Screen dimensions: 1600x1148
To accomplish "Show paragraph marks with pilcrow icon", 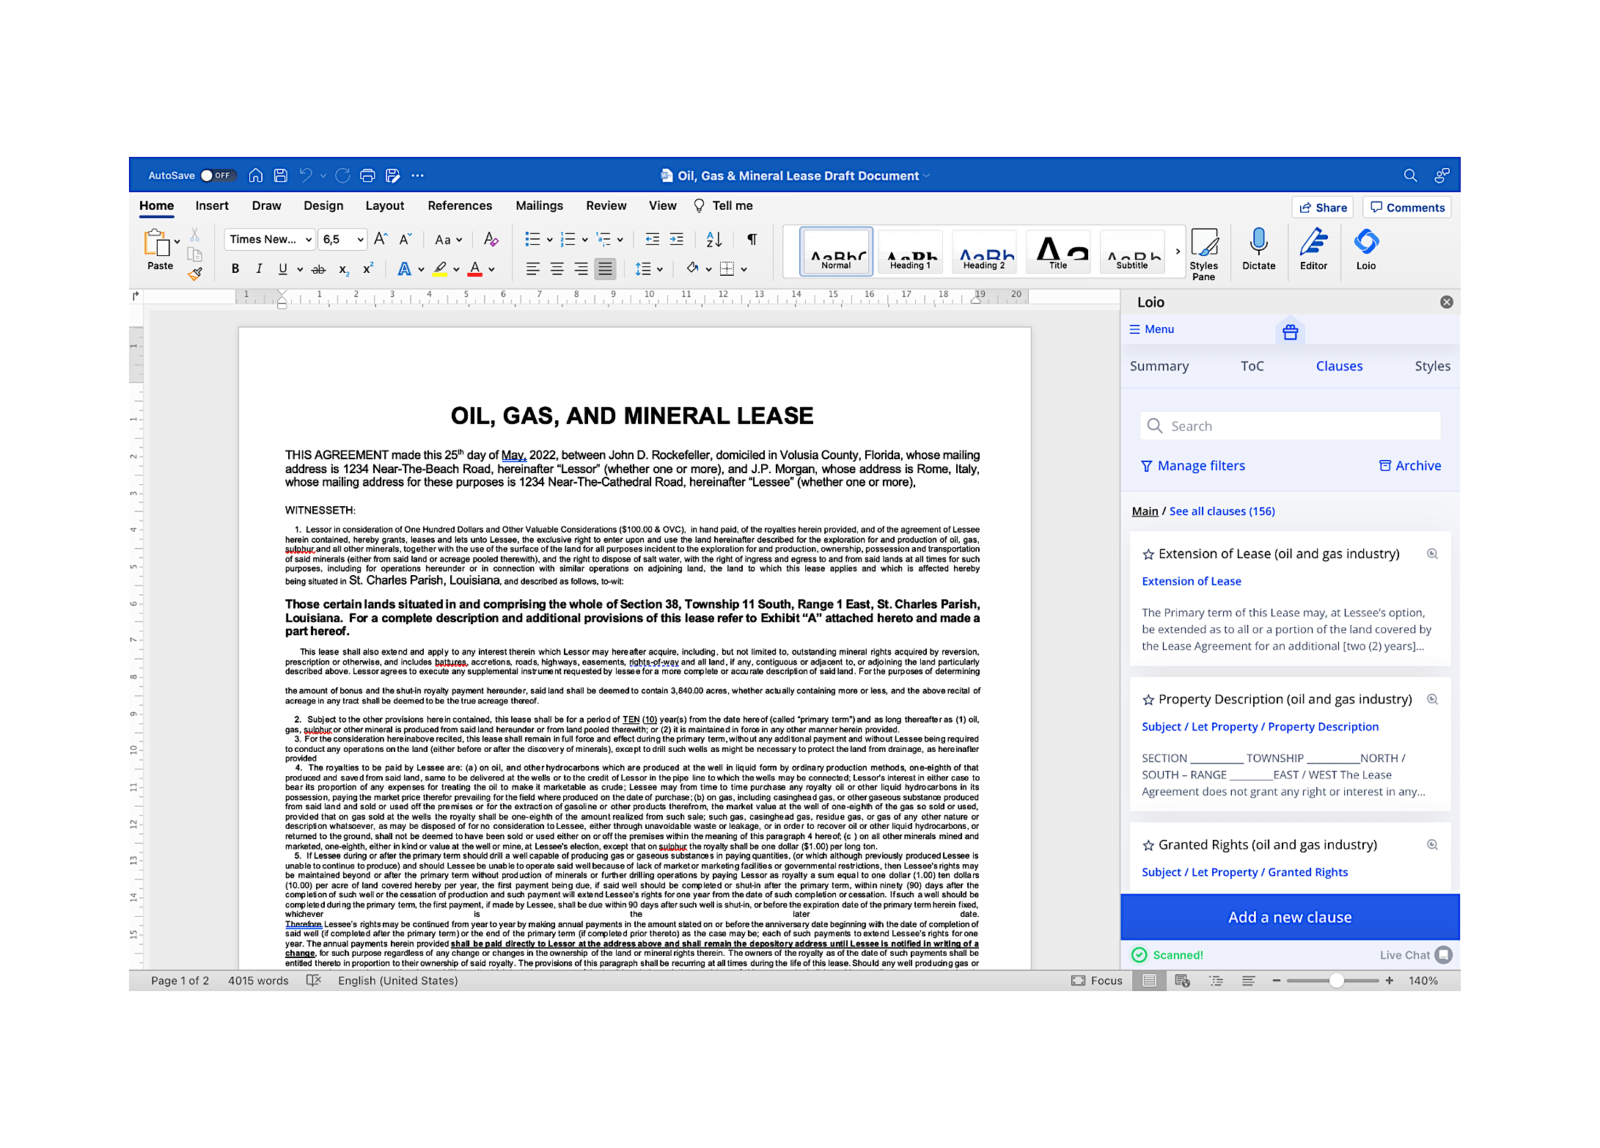I will pos(752,239).
